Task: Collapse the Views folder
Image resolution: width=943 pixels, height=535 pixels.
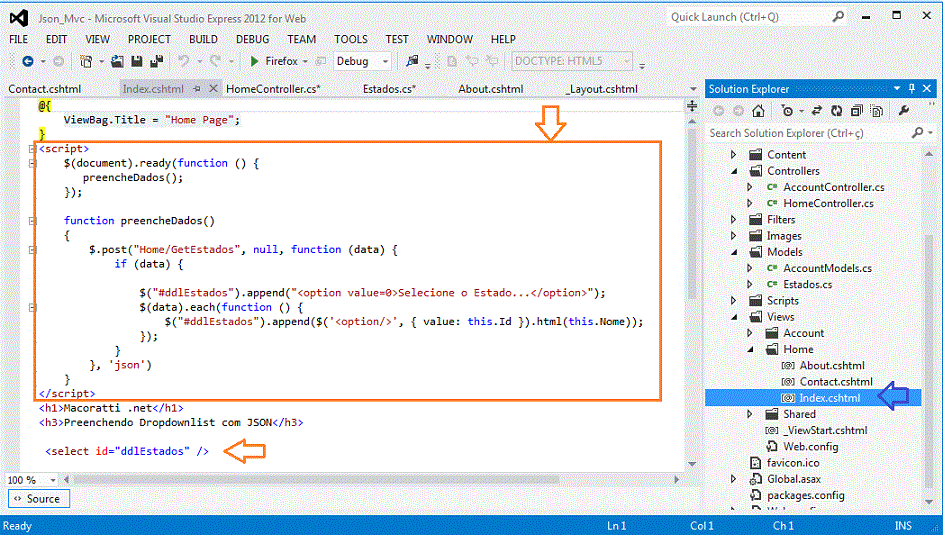Action: (x=734, y=317)
